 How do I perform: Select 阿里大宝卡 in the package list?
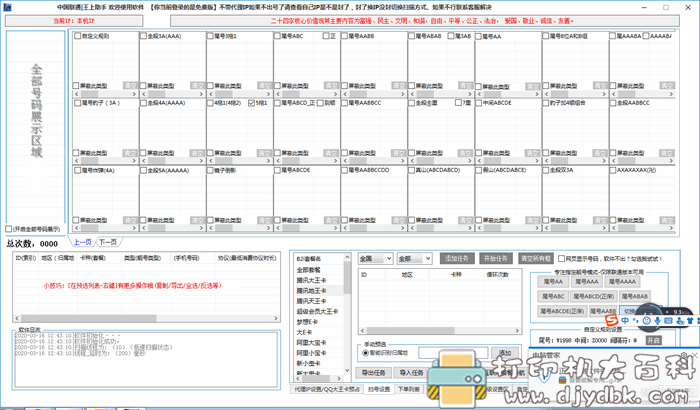point(311,343)
